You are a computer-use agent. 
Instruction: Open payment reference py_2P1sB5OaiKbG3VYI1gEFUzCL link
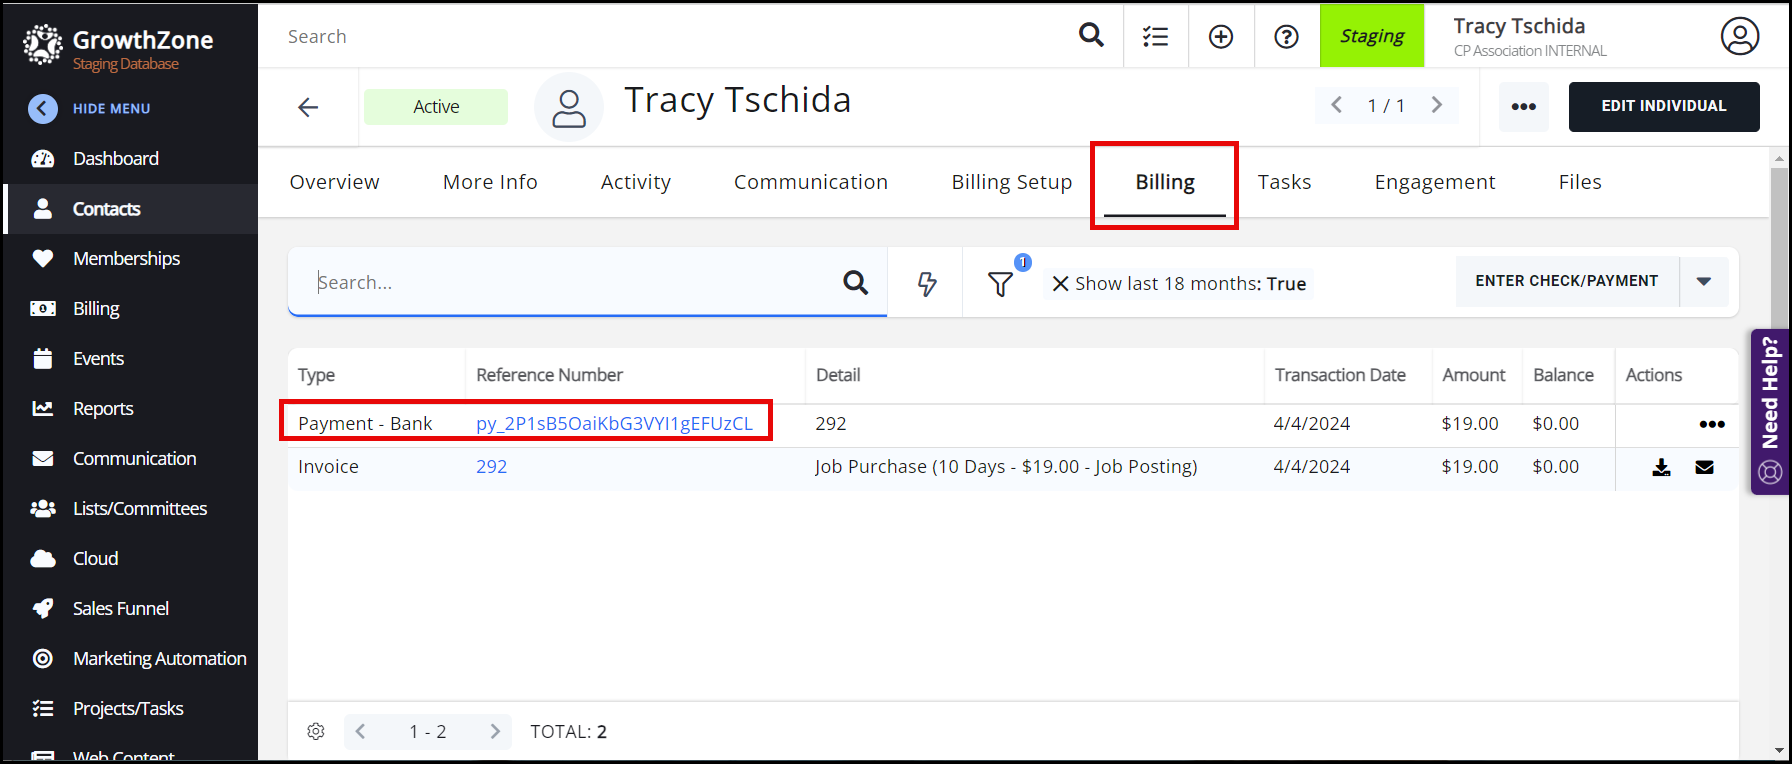click(x=614, y=423)
